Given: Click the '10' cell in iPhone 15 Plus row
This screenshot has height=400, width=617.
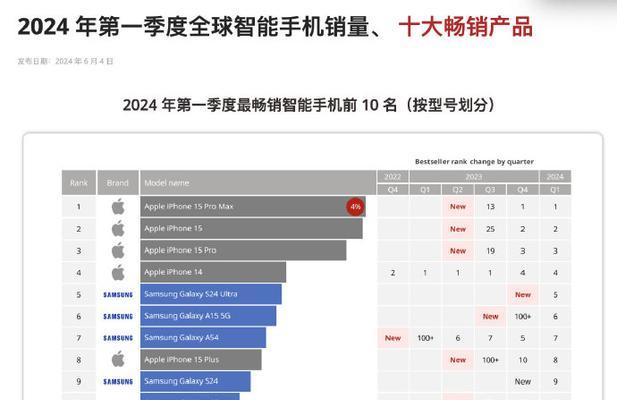Looking at the screenshot, I should 523,359.
